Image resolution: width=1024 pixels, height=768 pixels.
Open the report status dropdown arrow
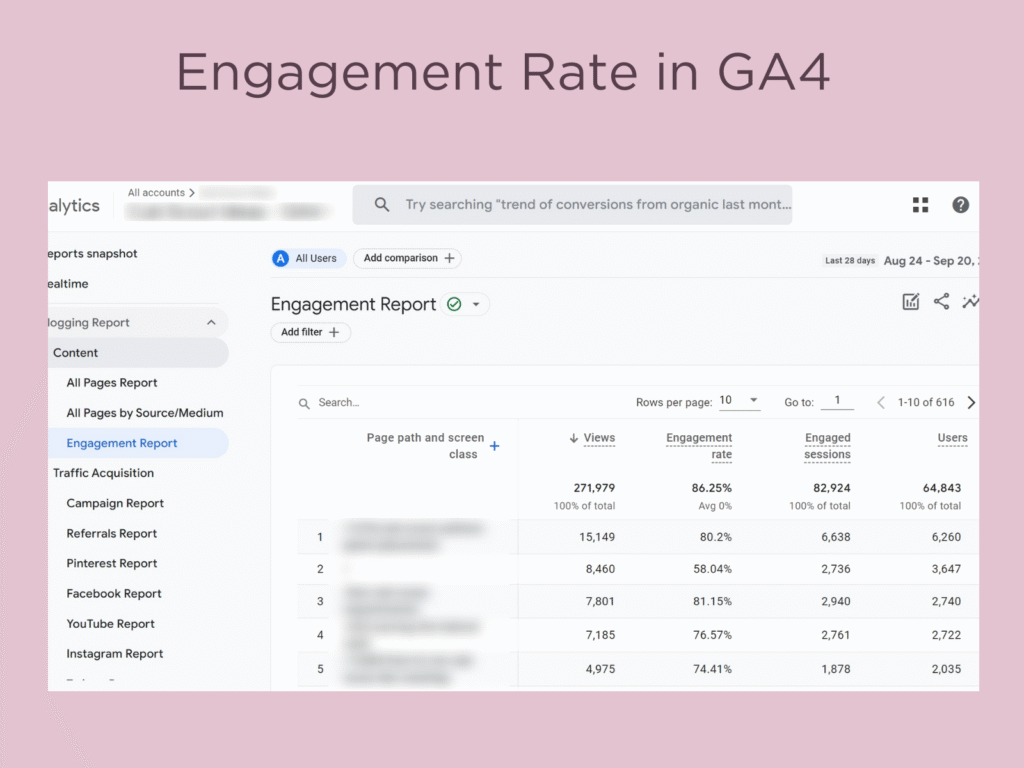click(476, 305)
